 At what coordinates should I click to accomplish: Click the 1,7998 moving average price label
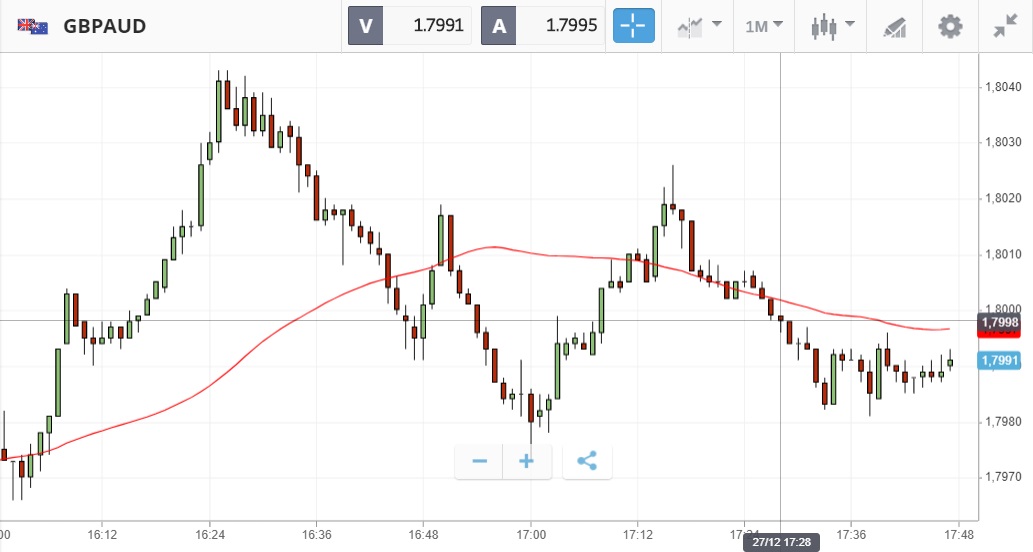pos(999,322)
